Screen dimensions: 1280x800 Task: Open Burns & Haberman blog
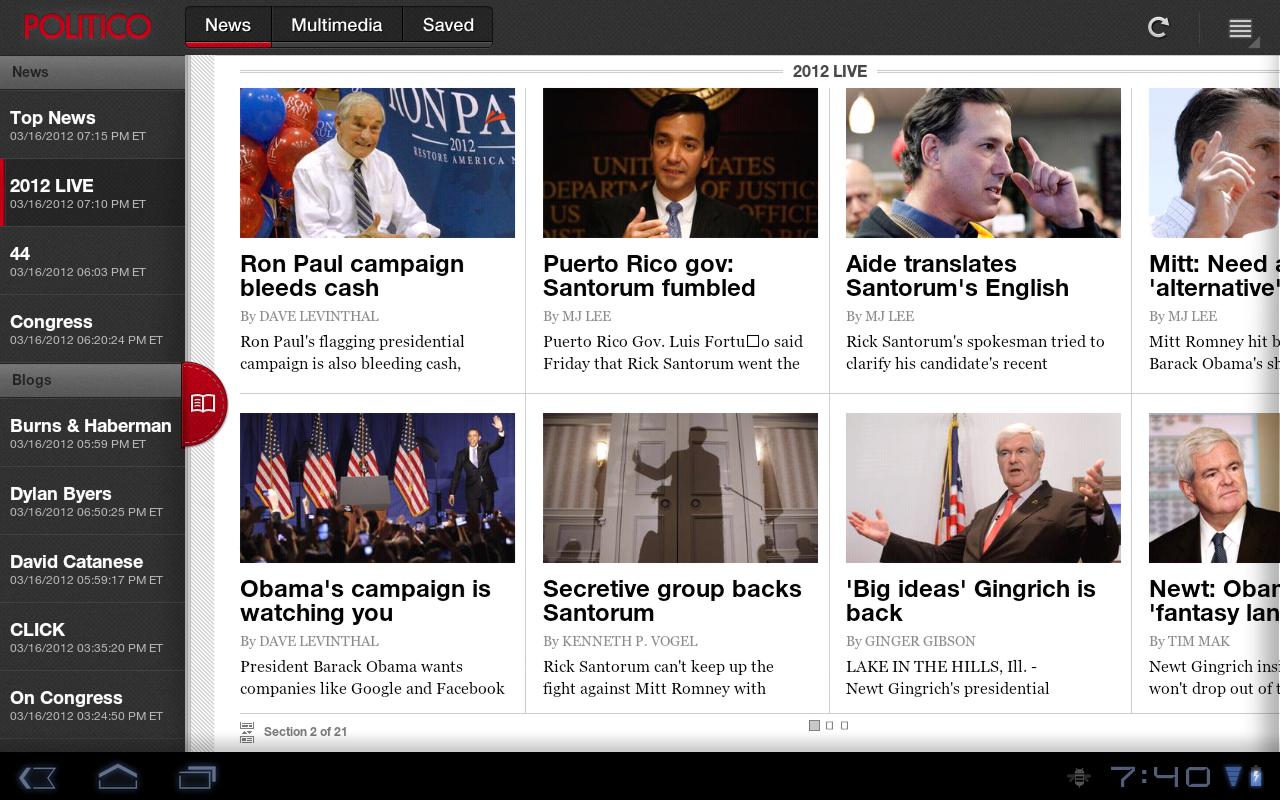coord(92,433)
